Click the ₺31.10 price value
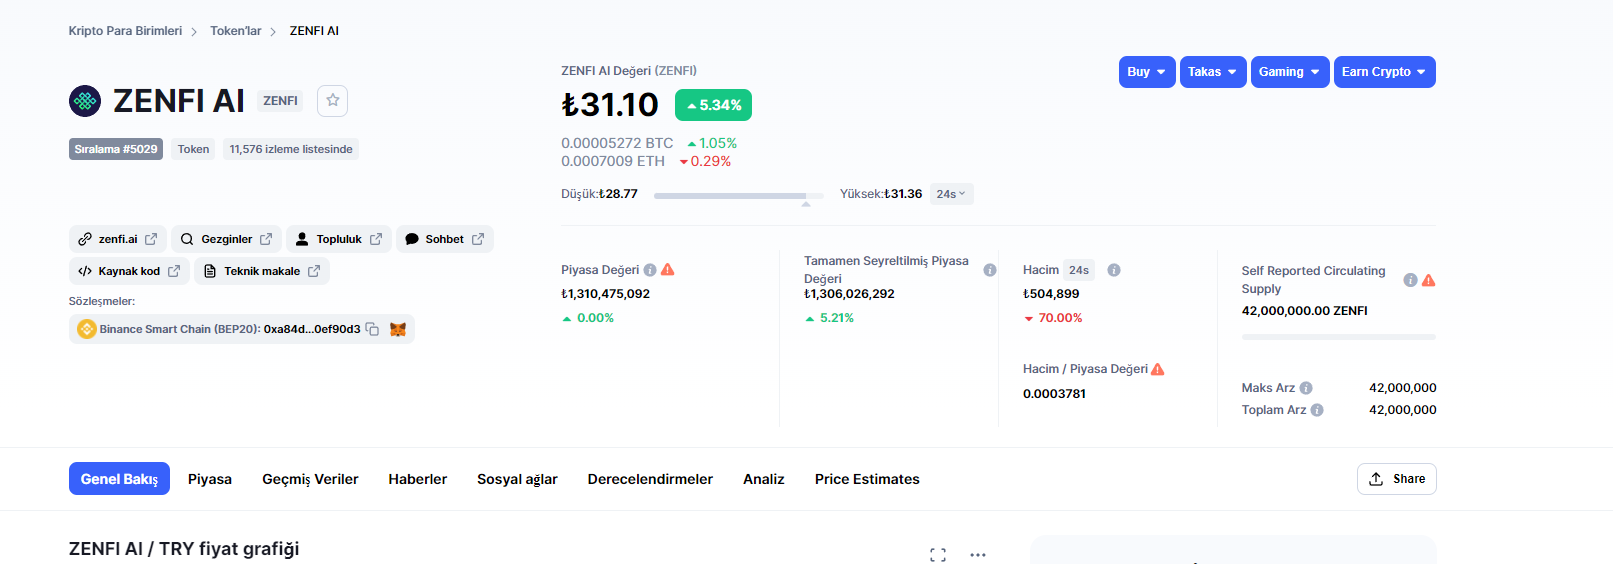This screenshot has height=564, width=1613. pos(610,104)
